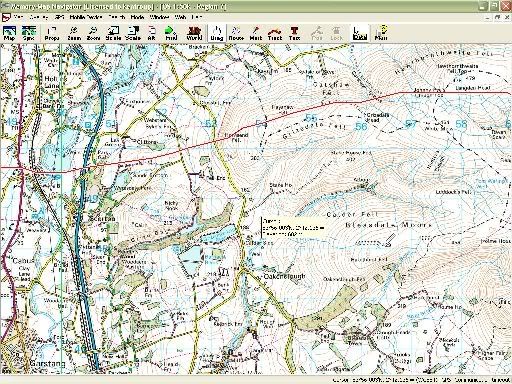Select the Track drawing tool
This screenshot has height=384, width=512.
(275, 33)
